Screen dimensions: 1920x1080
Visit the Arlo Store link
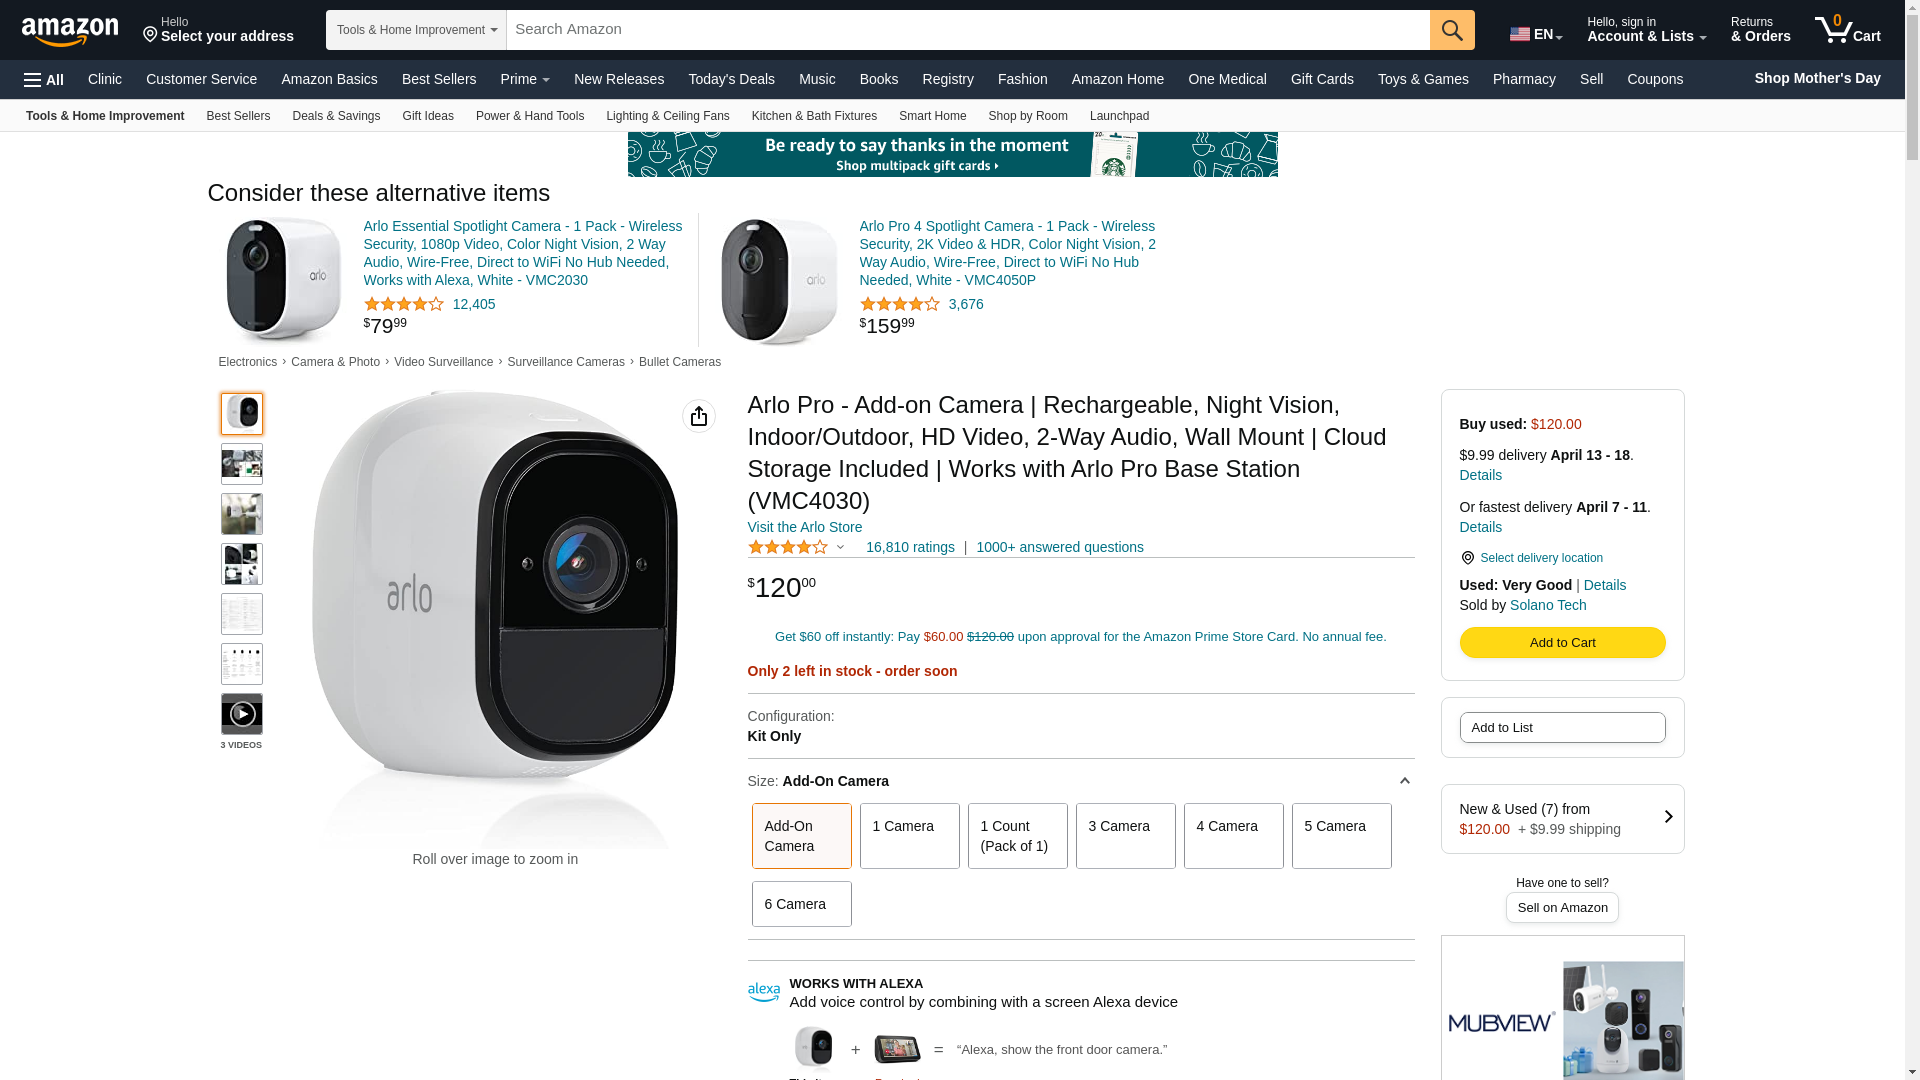pyautogui.click(x=804, y=527)
